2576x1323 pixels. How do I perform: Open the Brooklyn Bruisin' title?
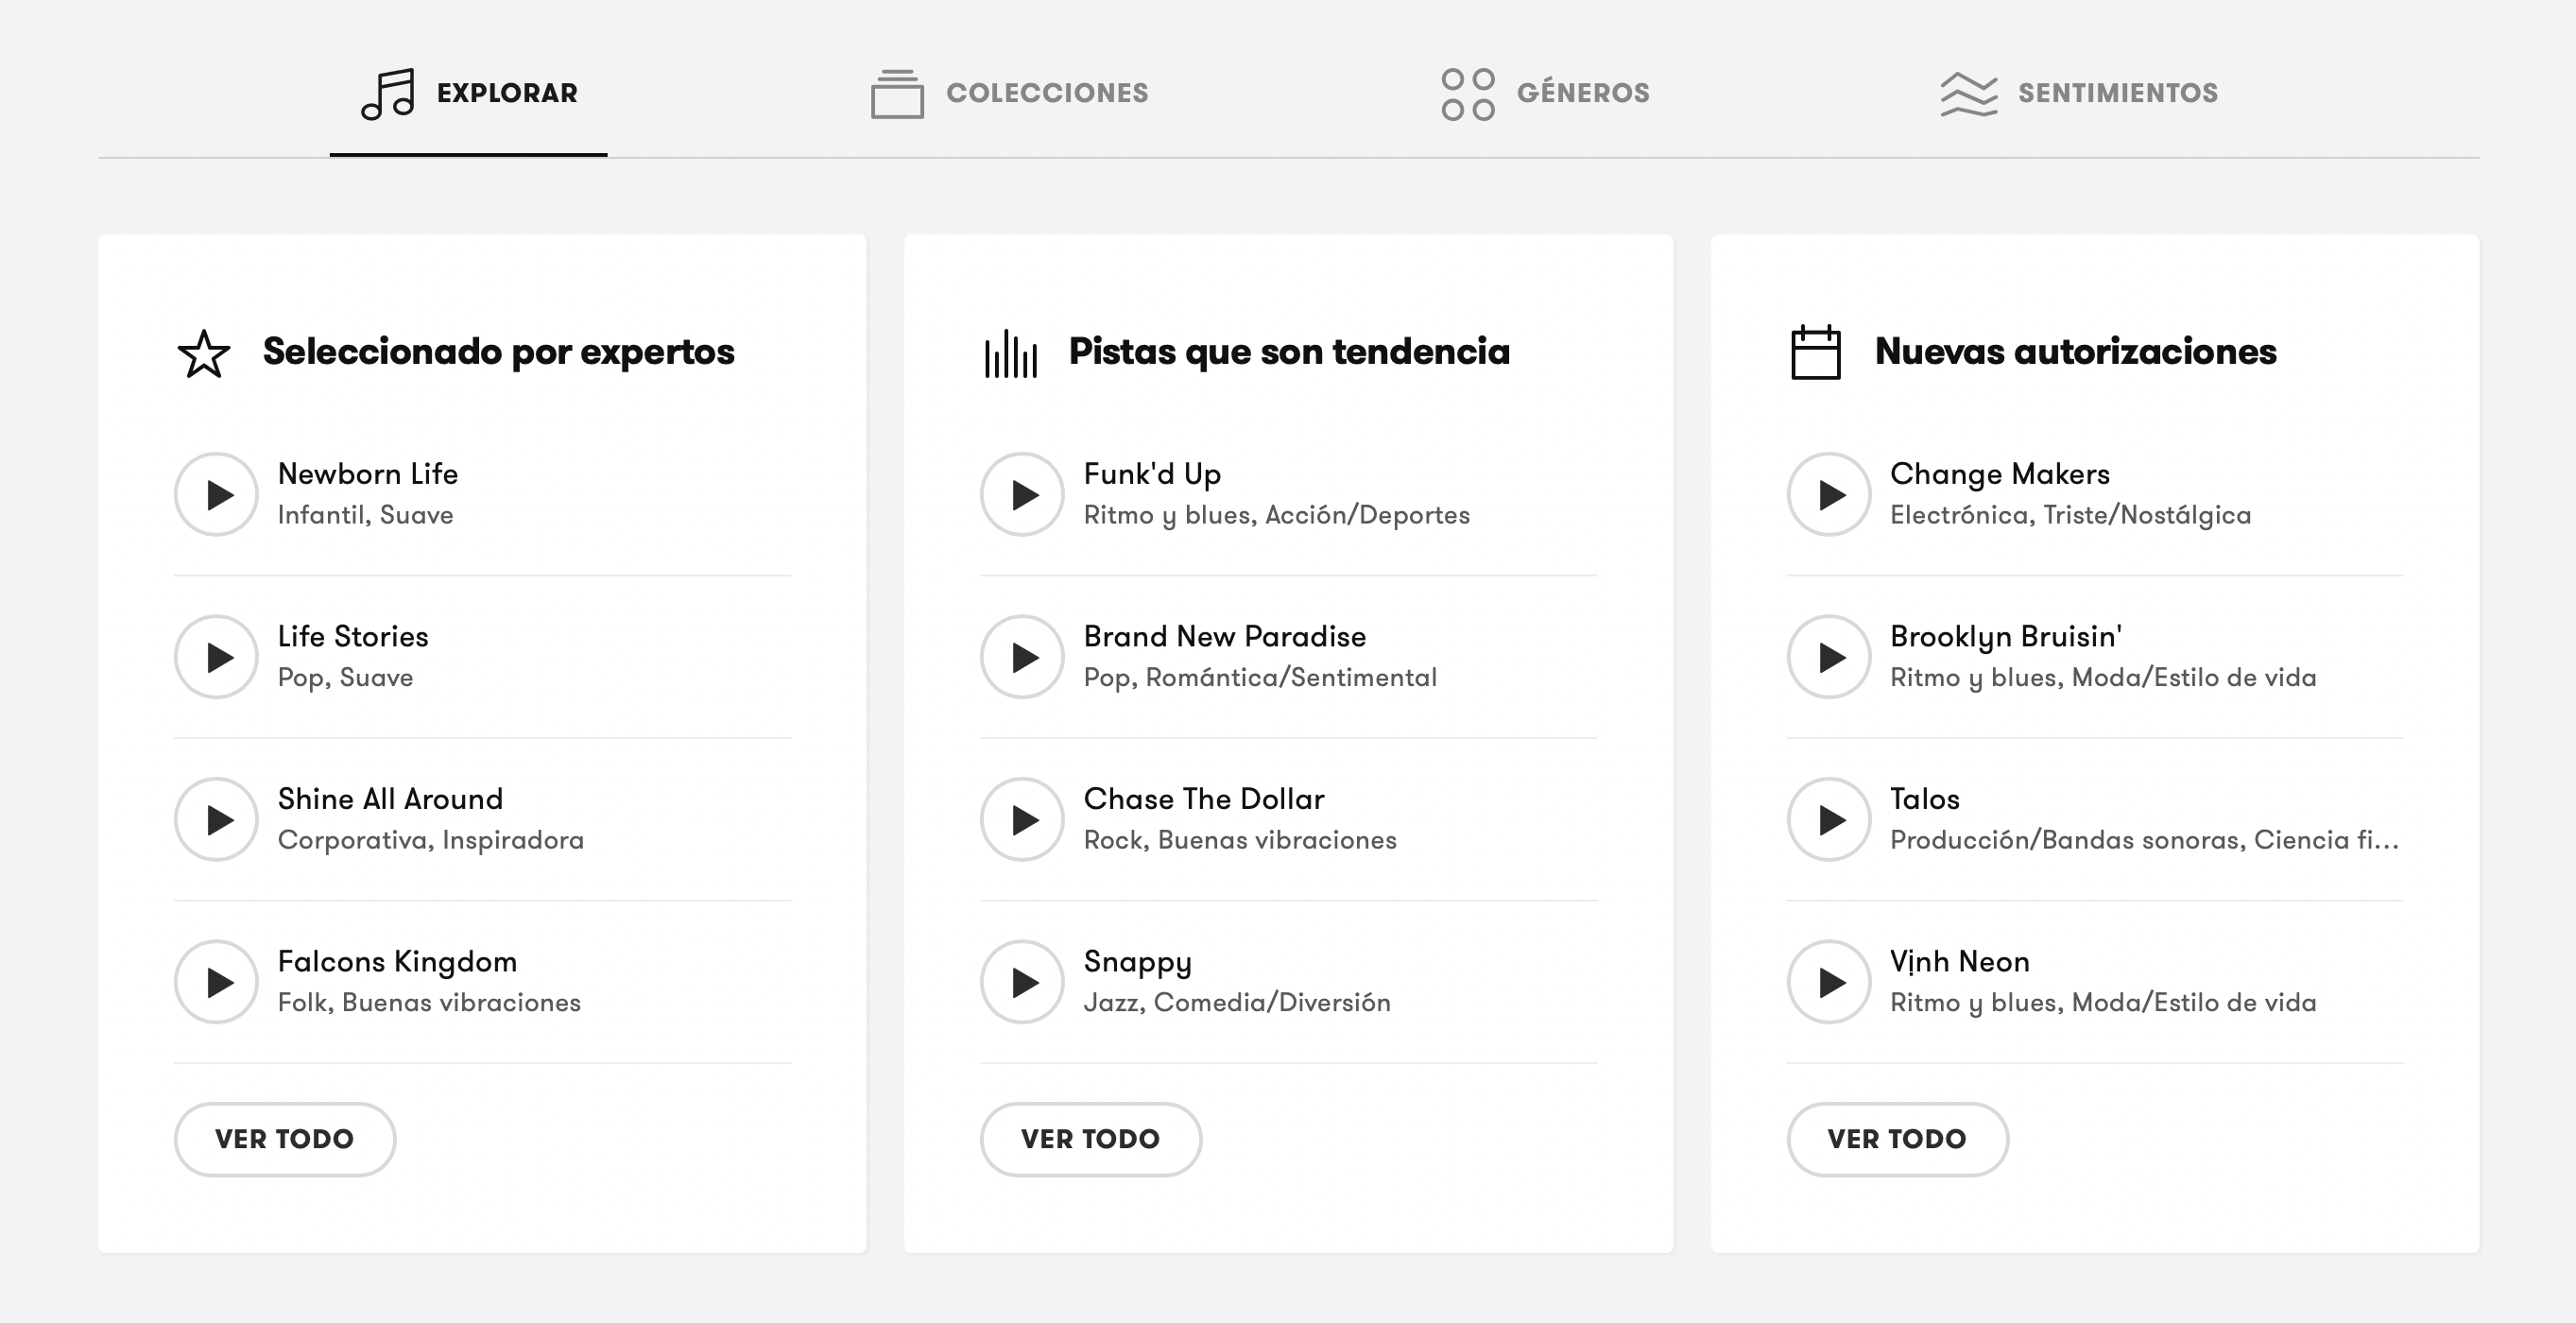click(x=2006, y=637)
